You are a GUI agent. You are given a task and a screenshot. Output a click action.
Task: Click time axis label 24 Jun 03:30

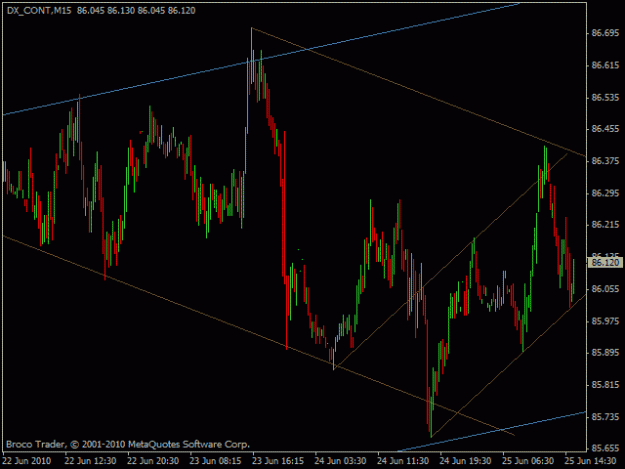[x=340, y=461]
